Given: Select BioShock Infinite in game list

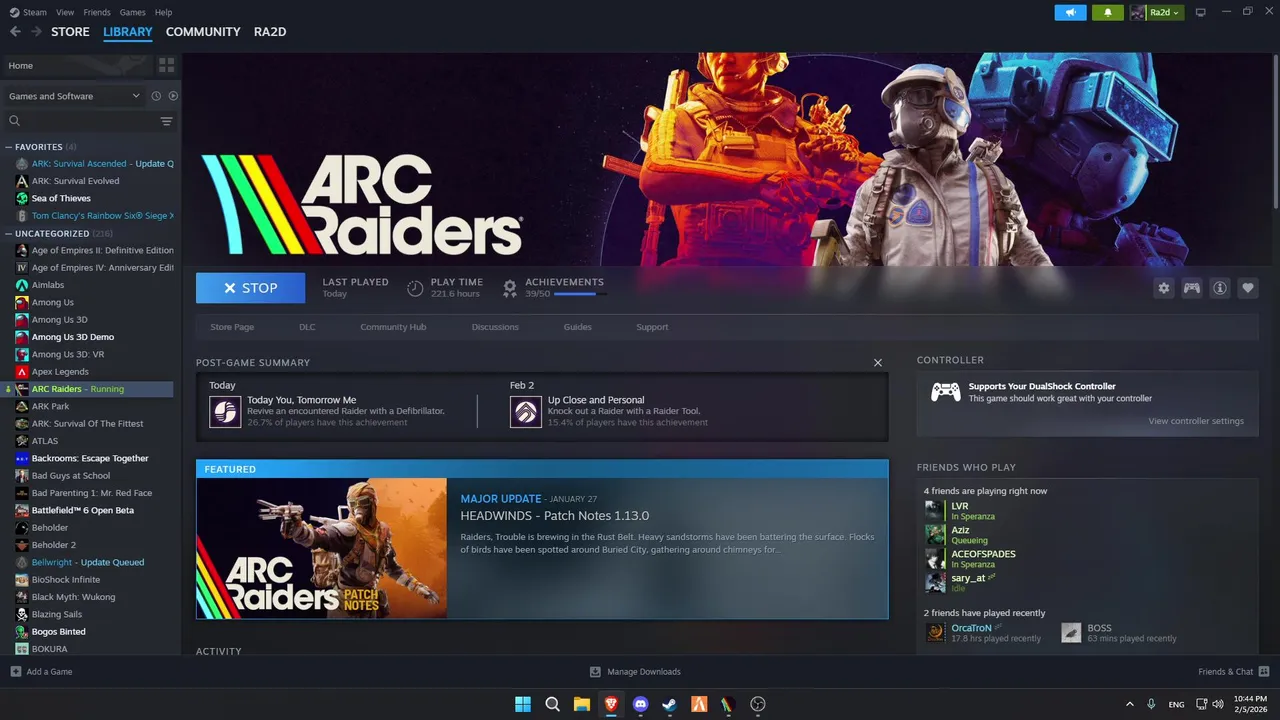Looking at the screenshot, I should tap(66, 579).
